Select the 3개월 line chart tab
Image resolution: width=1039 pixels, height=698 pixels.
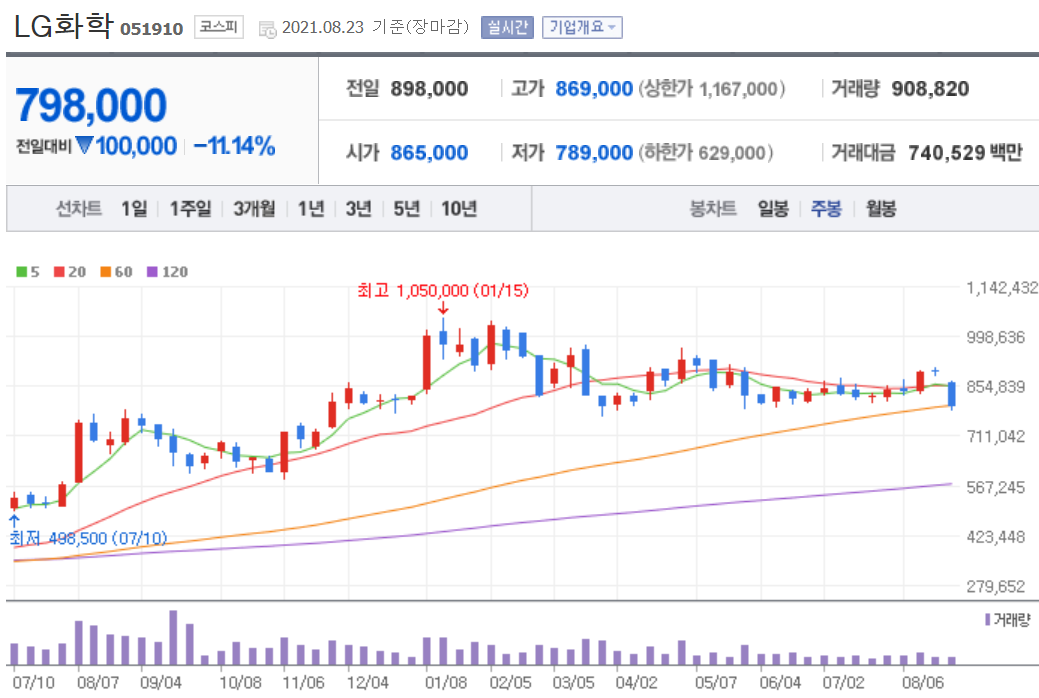(x=254, y=209)
